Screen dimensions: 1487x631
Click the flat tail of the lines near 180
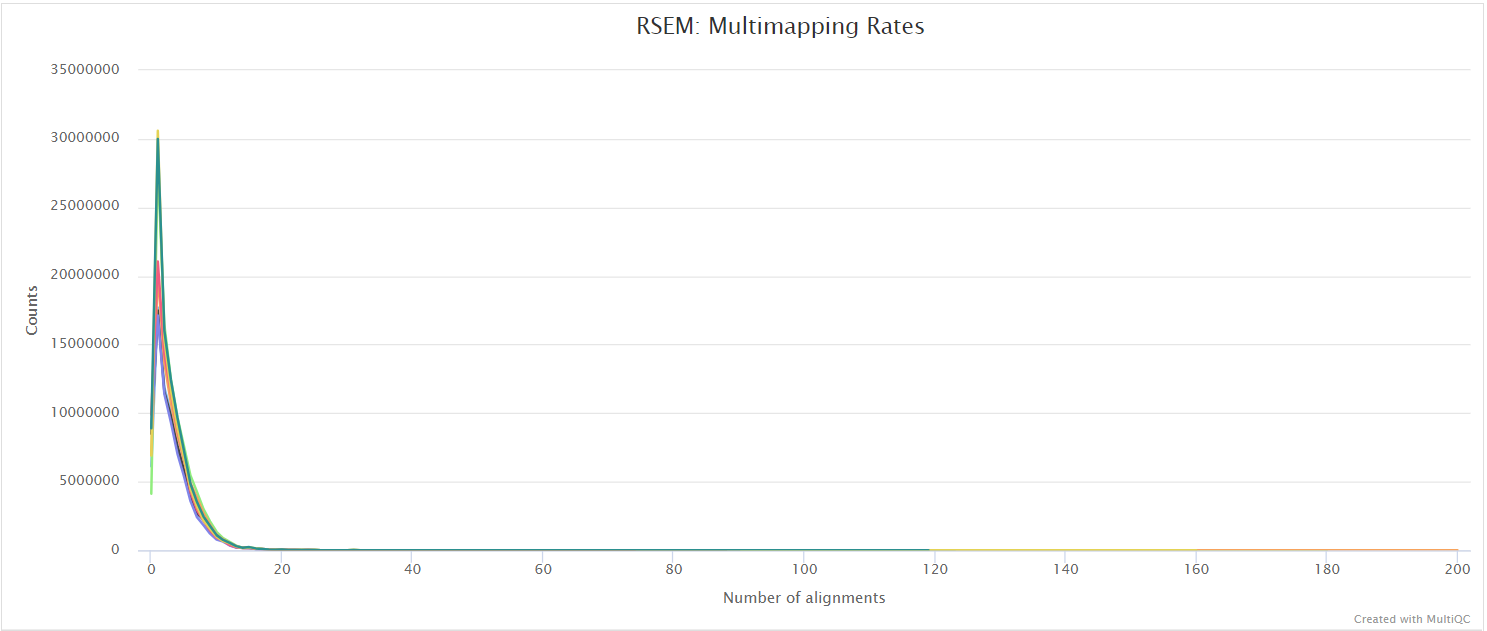pyautogui.click(x=1325, y=548)
